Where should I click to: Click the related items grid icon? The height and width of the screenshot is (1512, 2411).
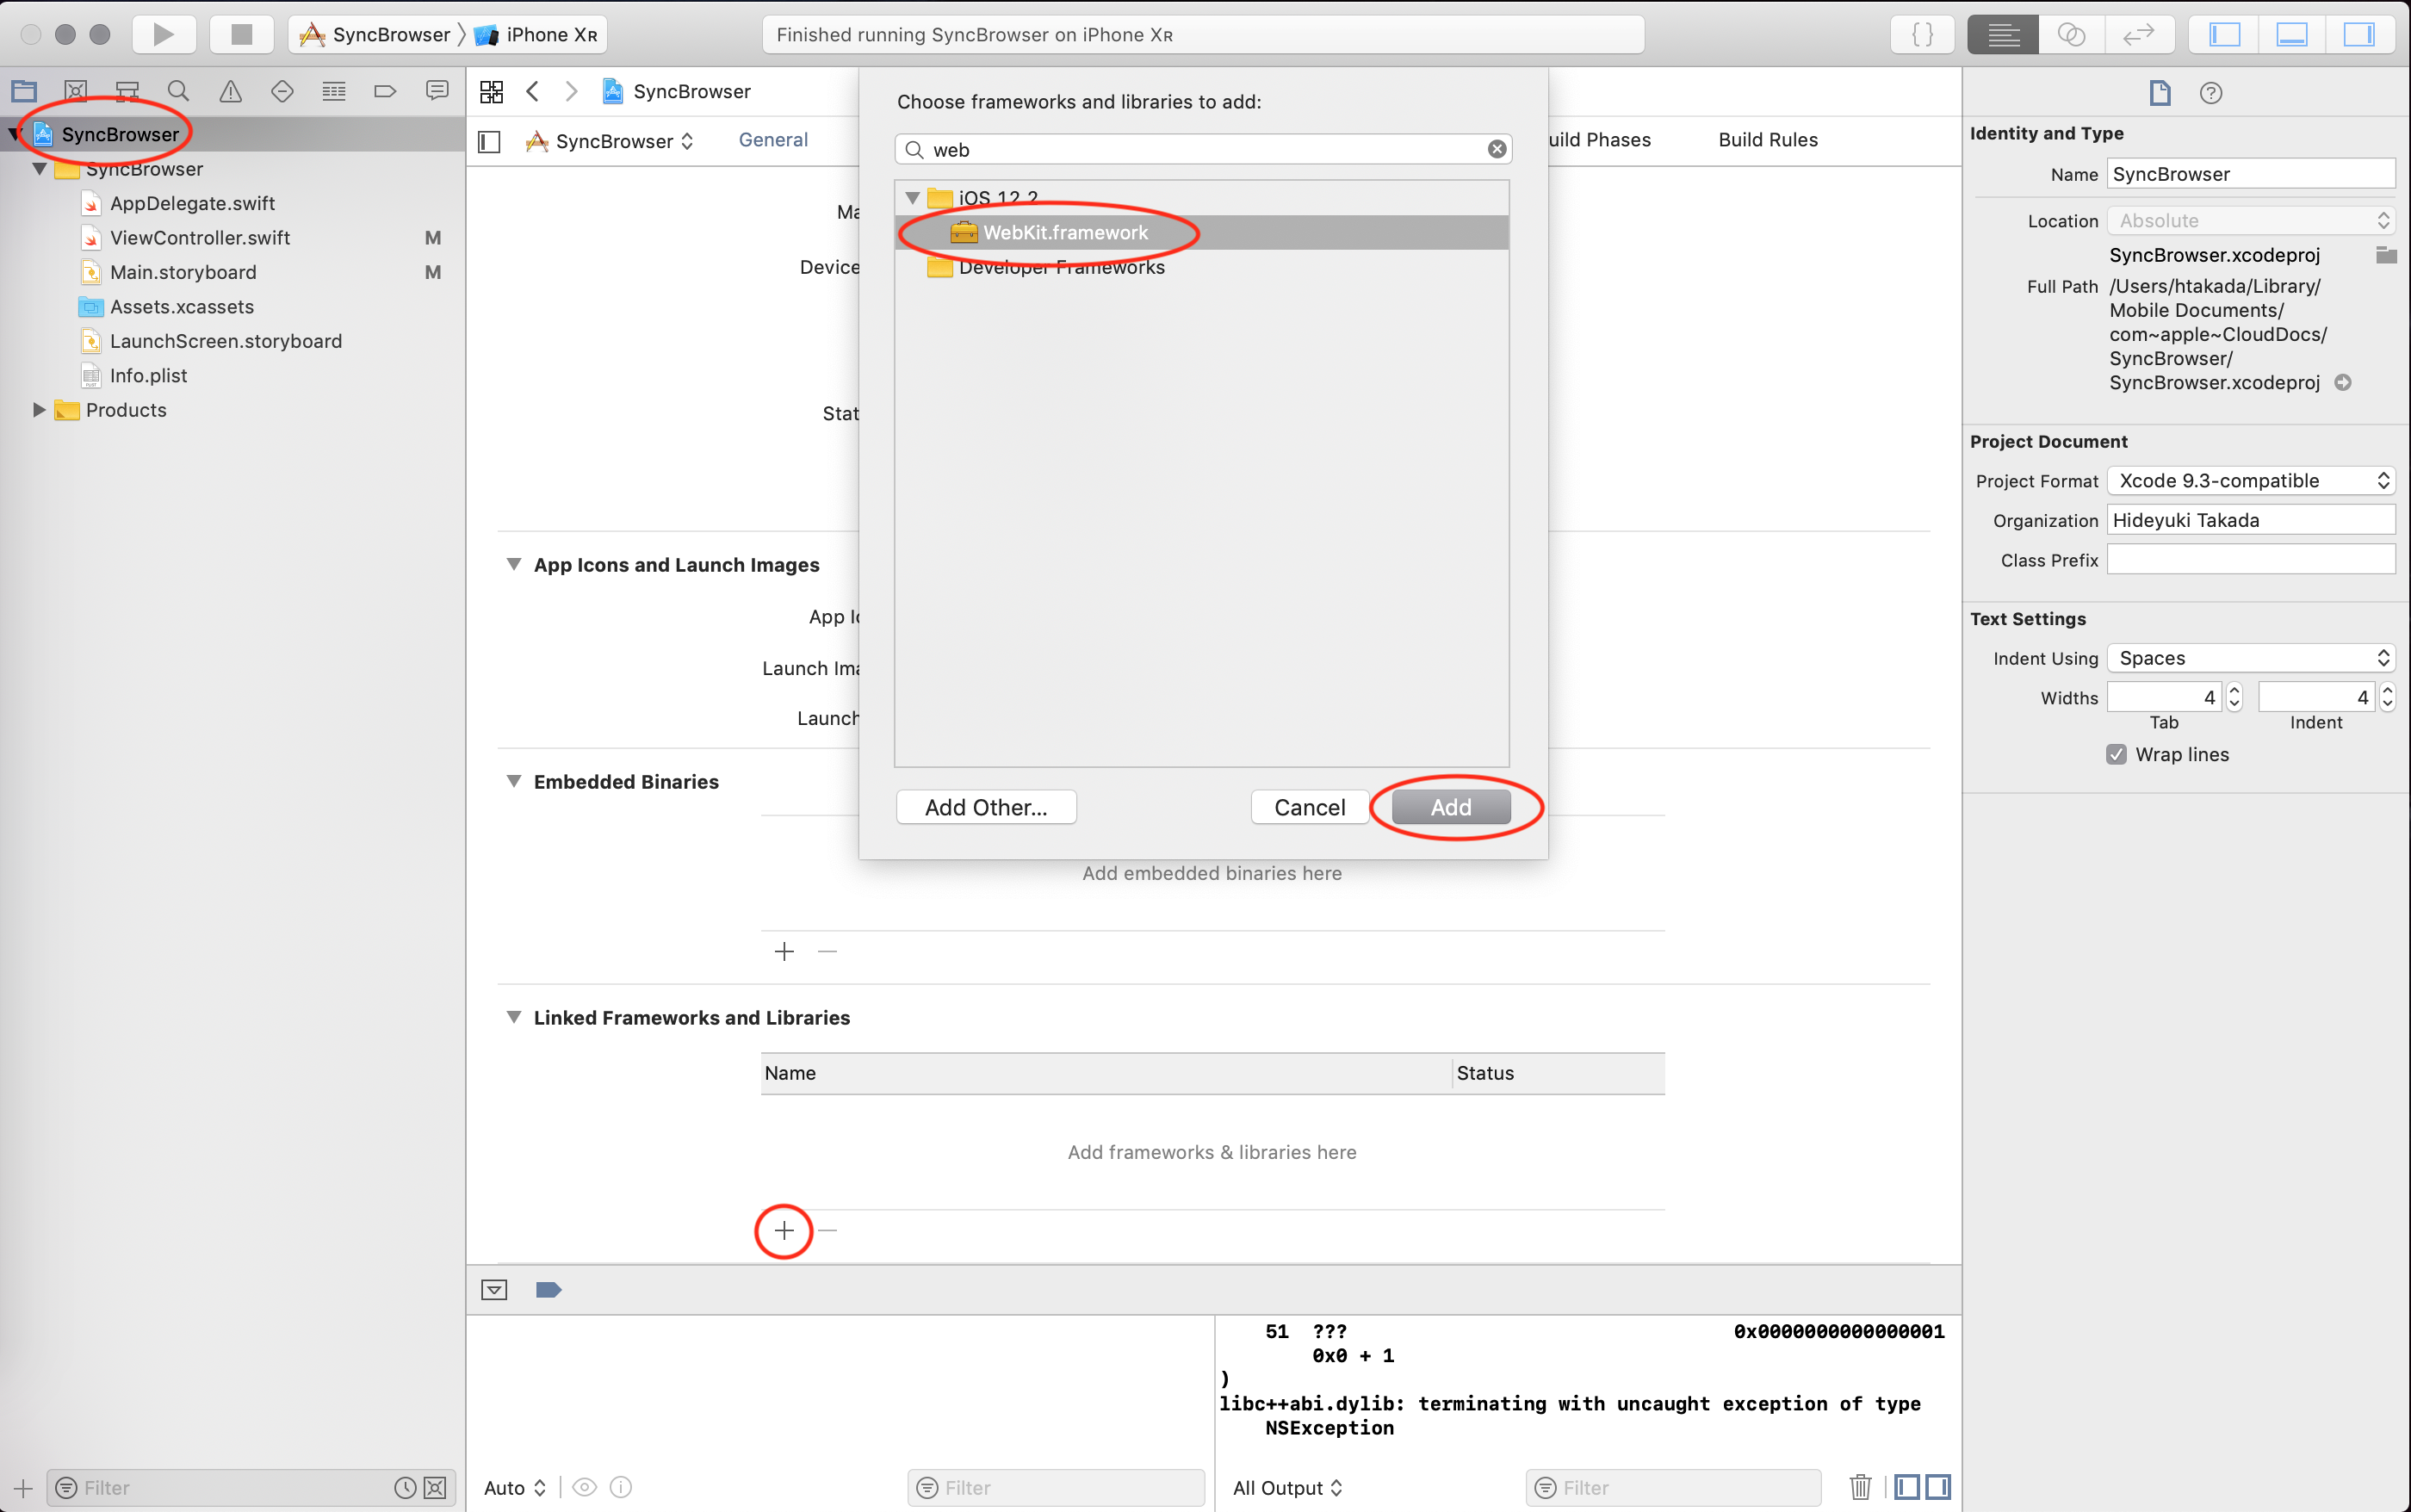491,92
